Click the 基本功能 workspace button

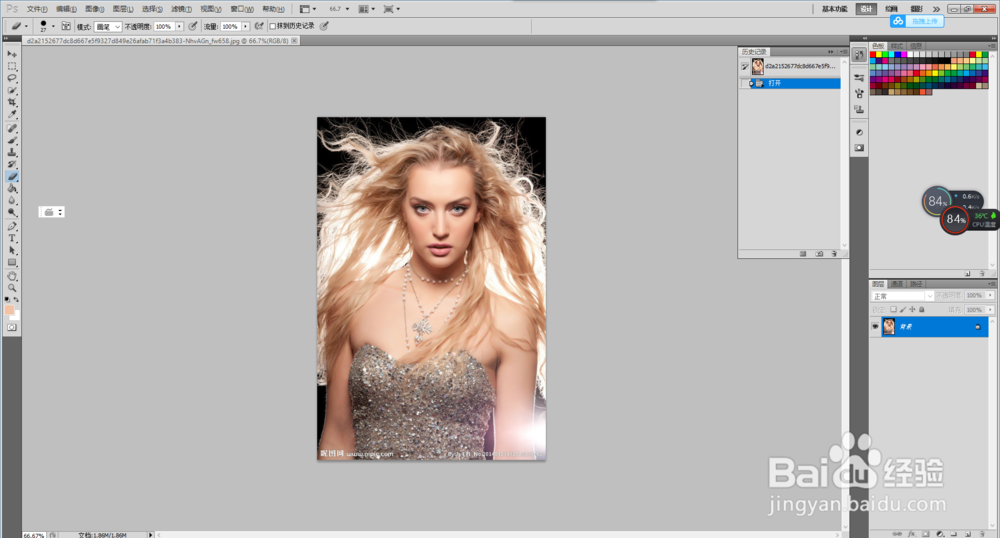pyautogui.click(x=835, y=9)
